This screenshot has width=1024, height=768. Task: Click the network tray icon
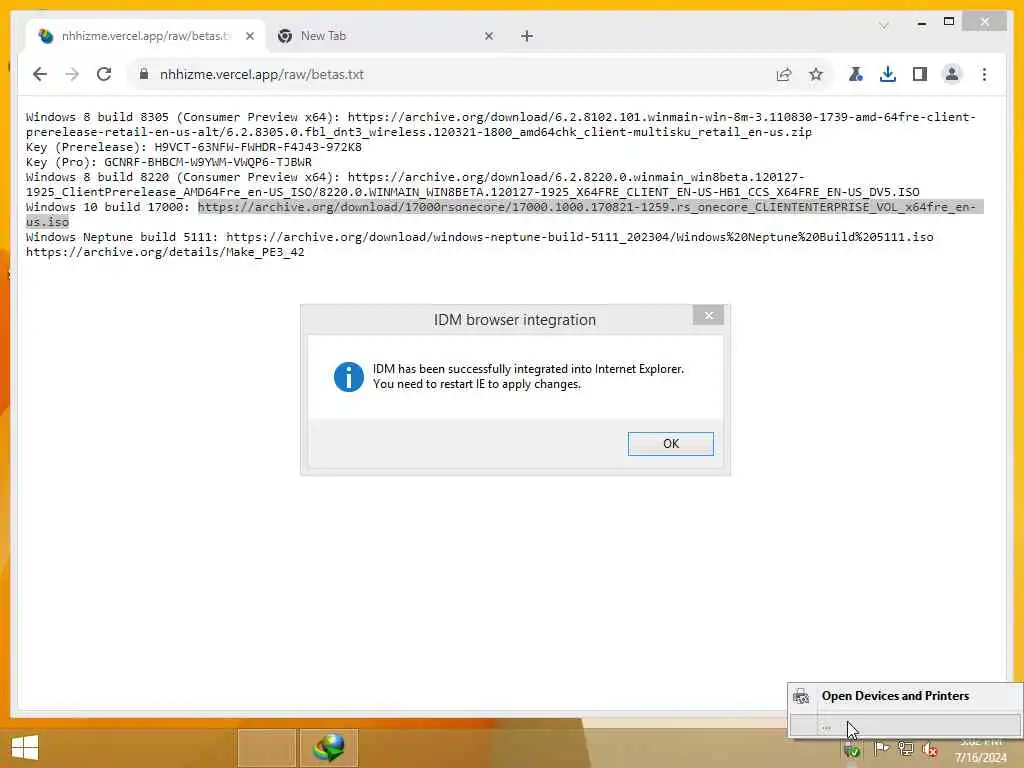pyautogui.click(x=905, y=749)
